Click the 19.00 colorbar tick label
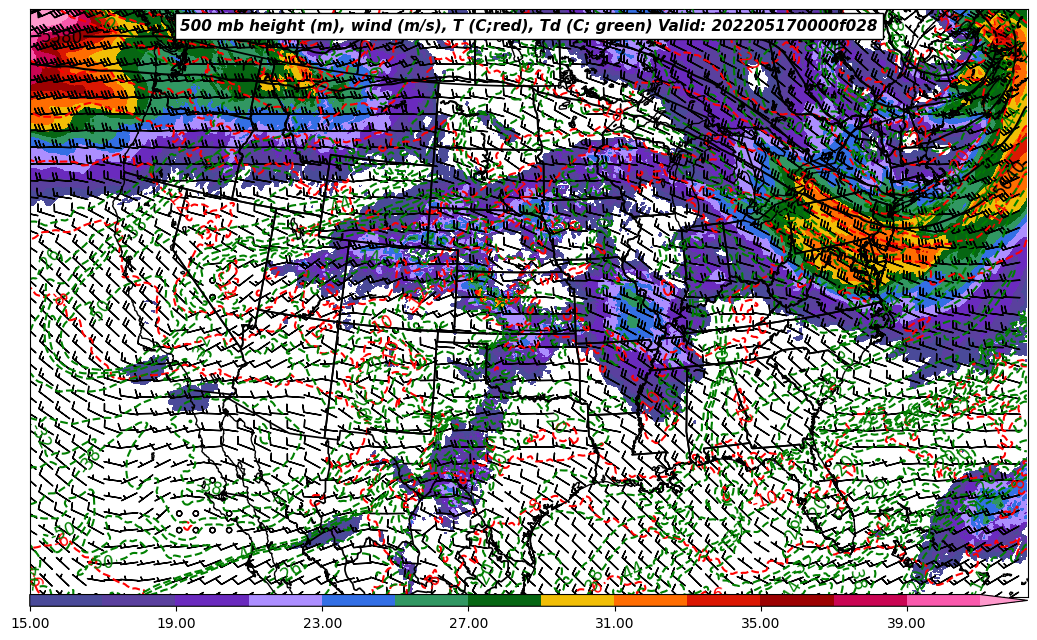This screenshot has height=640, width=1037. (x=176, y=623)
